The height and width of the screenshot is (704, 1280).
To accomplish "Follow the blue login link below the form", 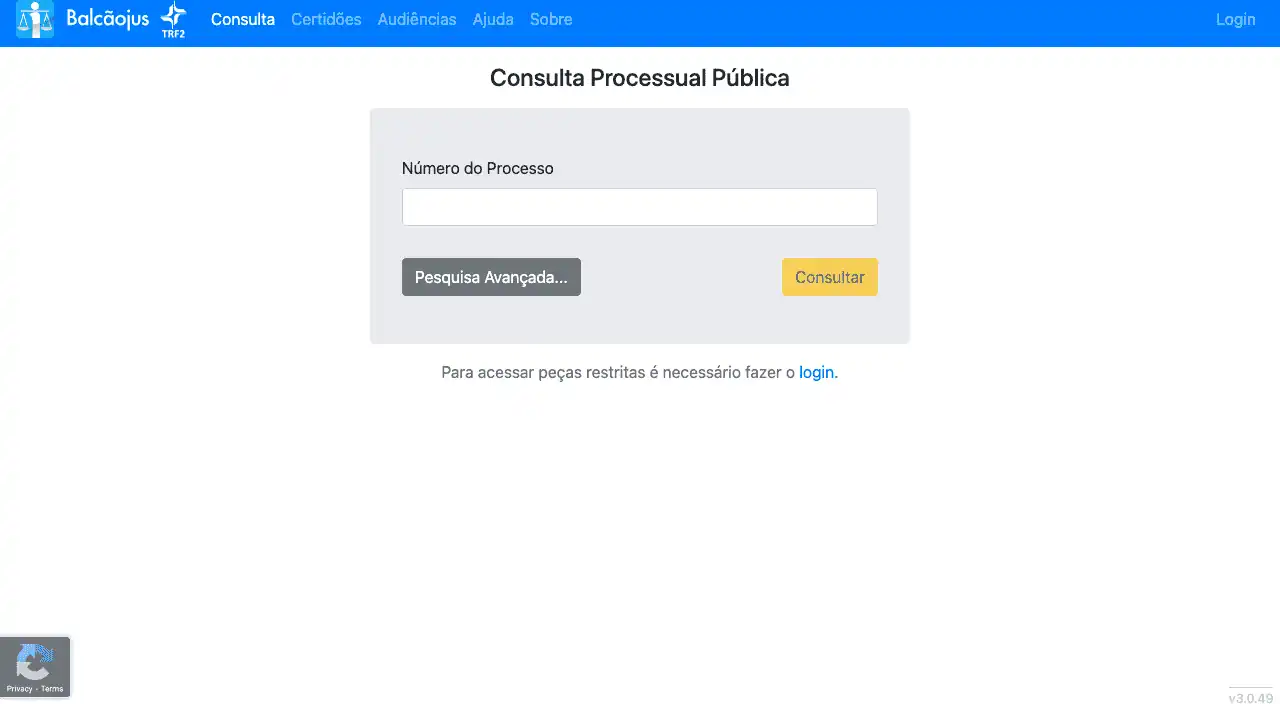I will (816, 372).
